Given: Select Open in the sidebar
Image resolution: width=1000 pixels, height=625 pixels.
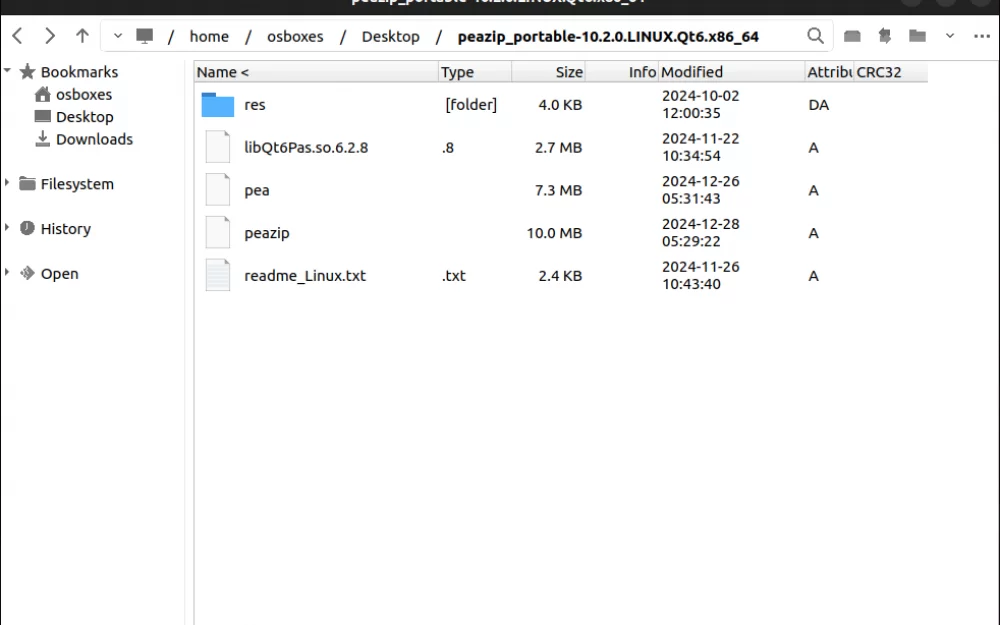Looking at the screenshot, I should point(59,274).
